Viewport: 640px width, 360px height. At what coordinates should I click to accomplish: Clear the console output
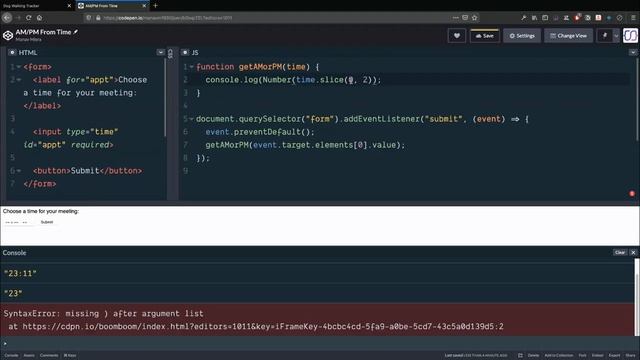click(x=620, y=253)
